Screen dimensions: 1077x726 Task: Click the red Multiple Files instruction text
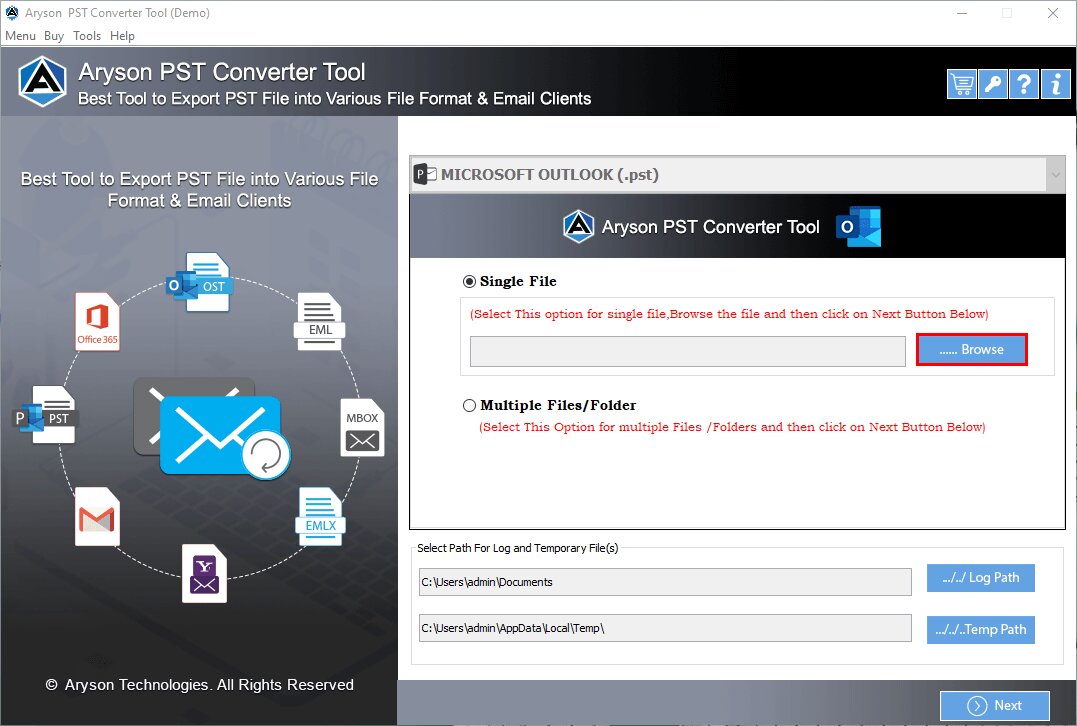point(732,427)
